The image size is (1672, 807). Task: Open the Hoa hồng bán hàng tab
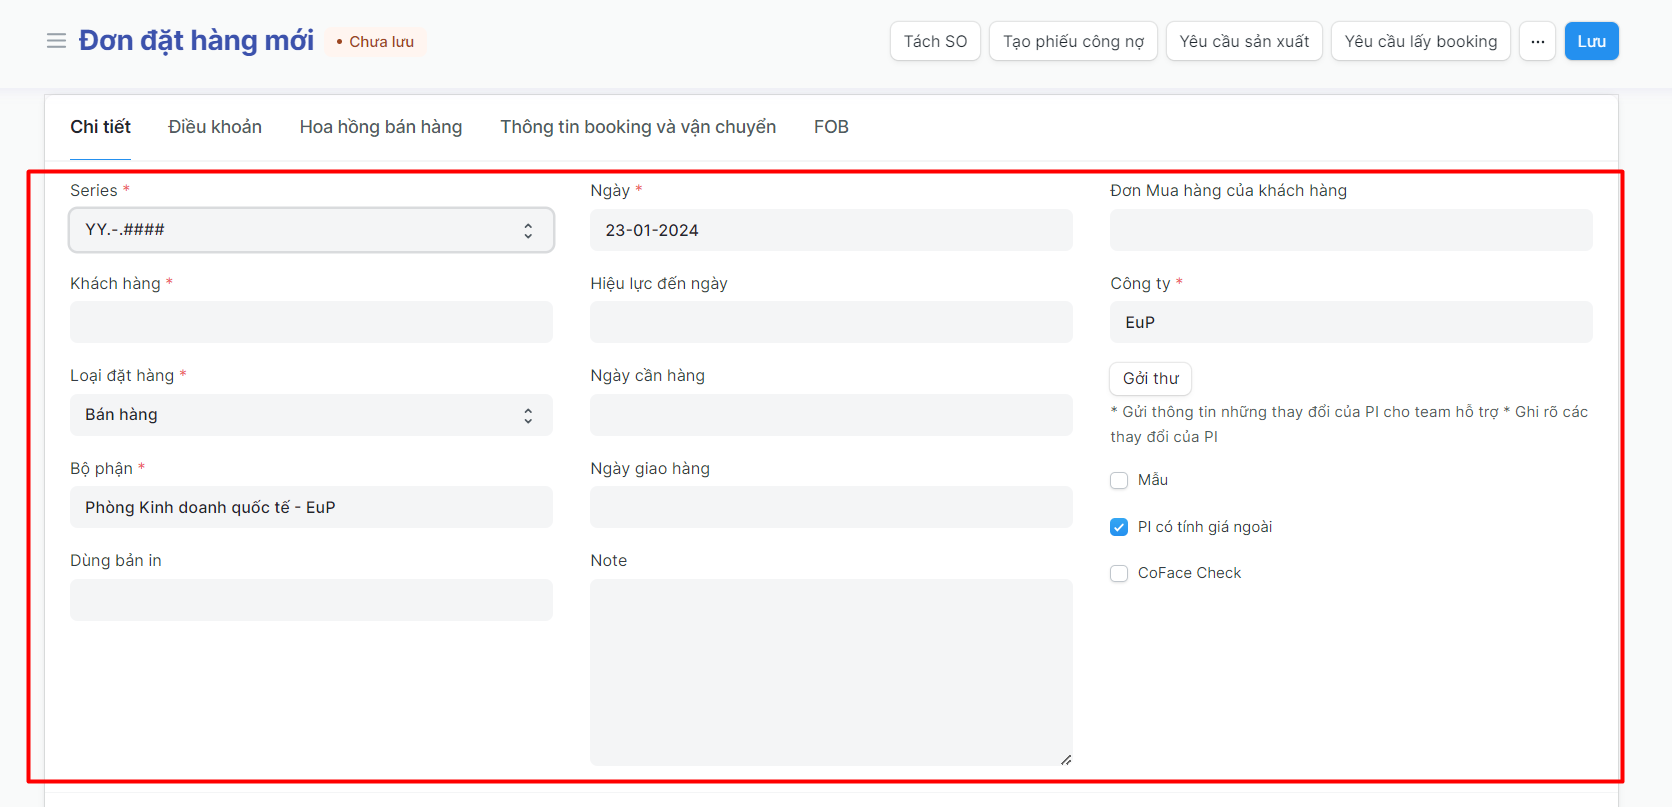381,127
